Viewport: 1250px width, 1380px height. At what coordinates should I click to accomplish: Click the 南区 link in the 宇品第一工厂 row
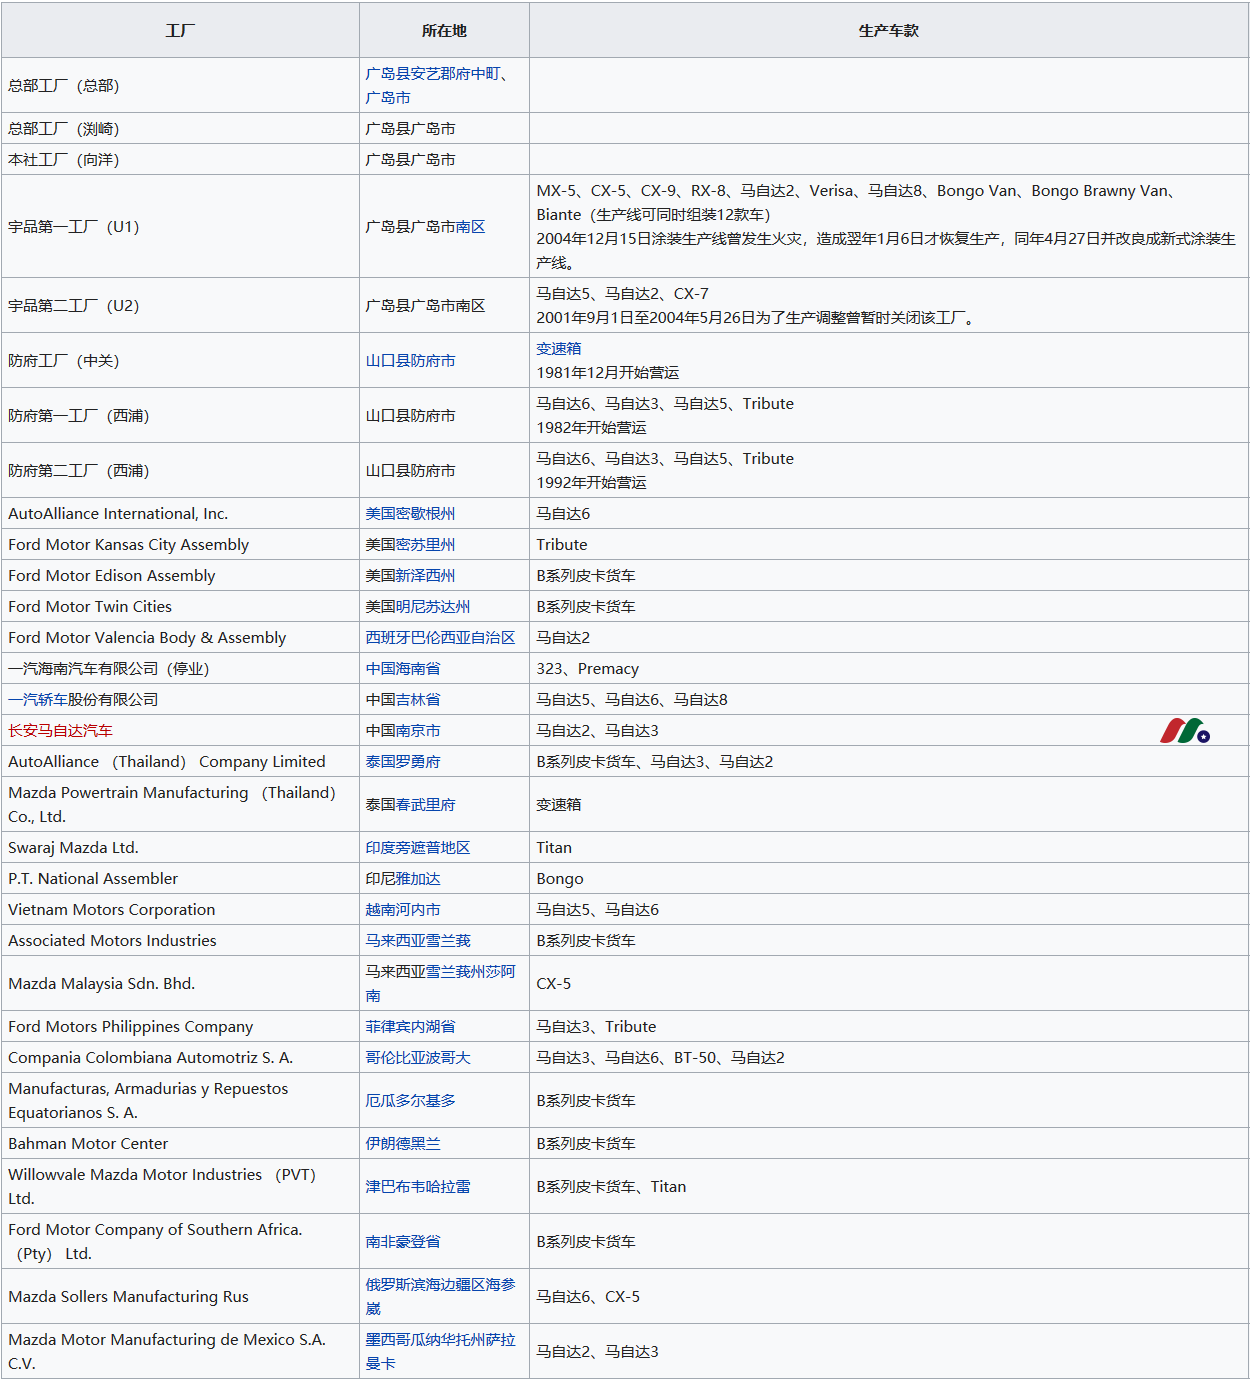470,227
